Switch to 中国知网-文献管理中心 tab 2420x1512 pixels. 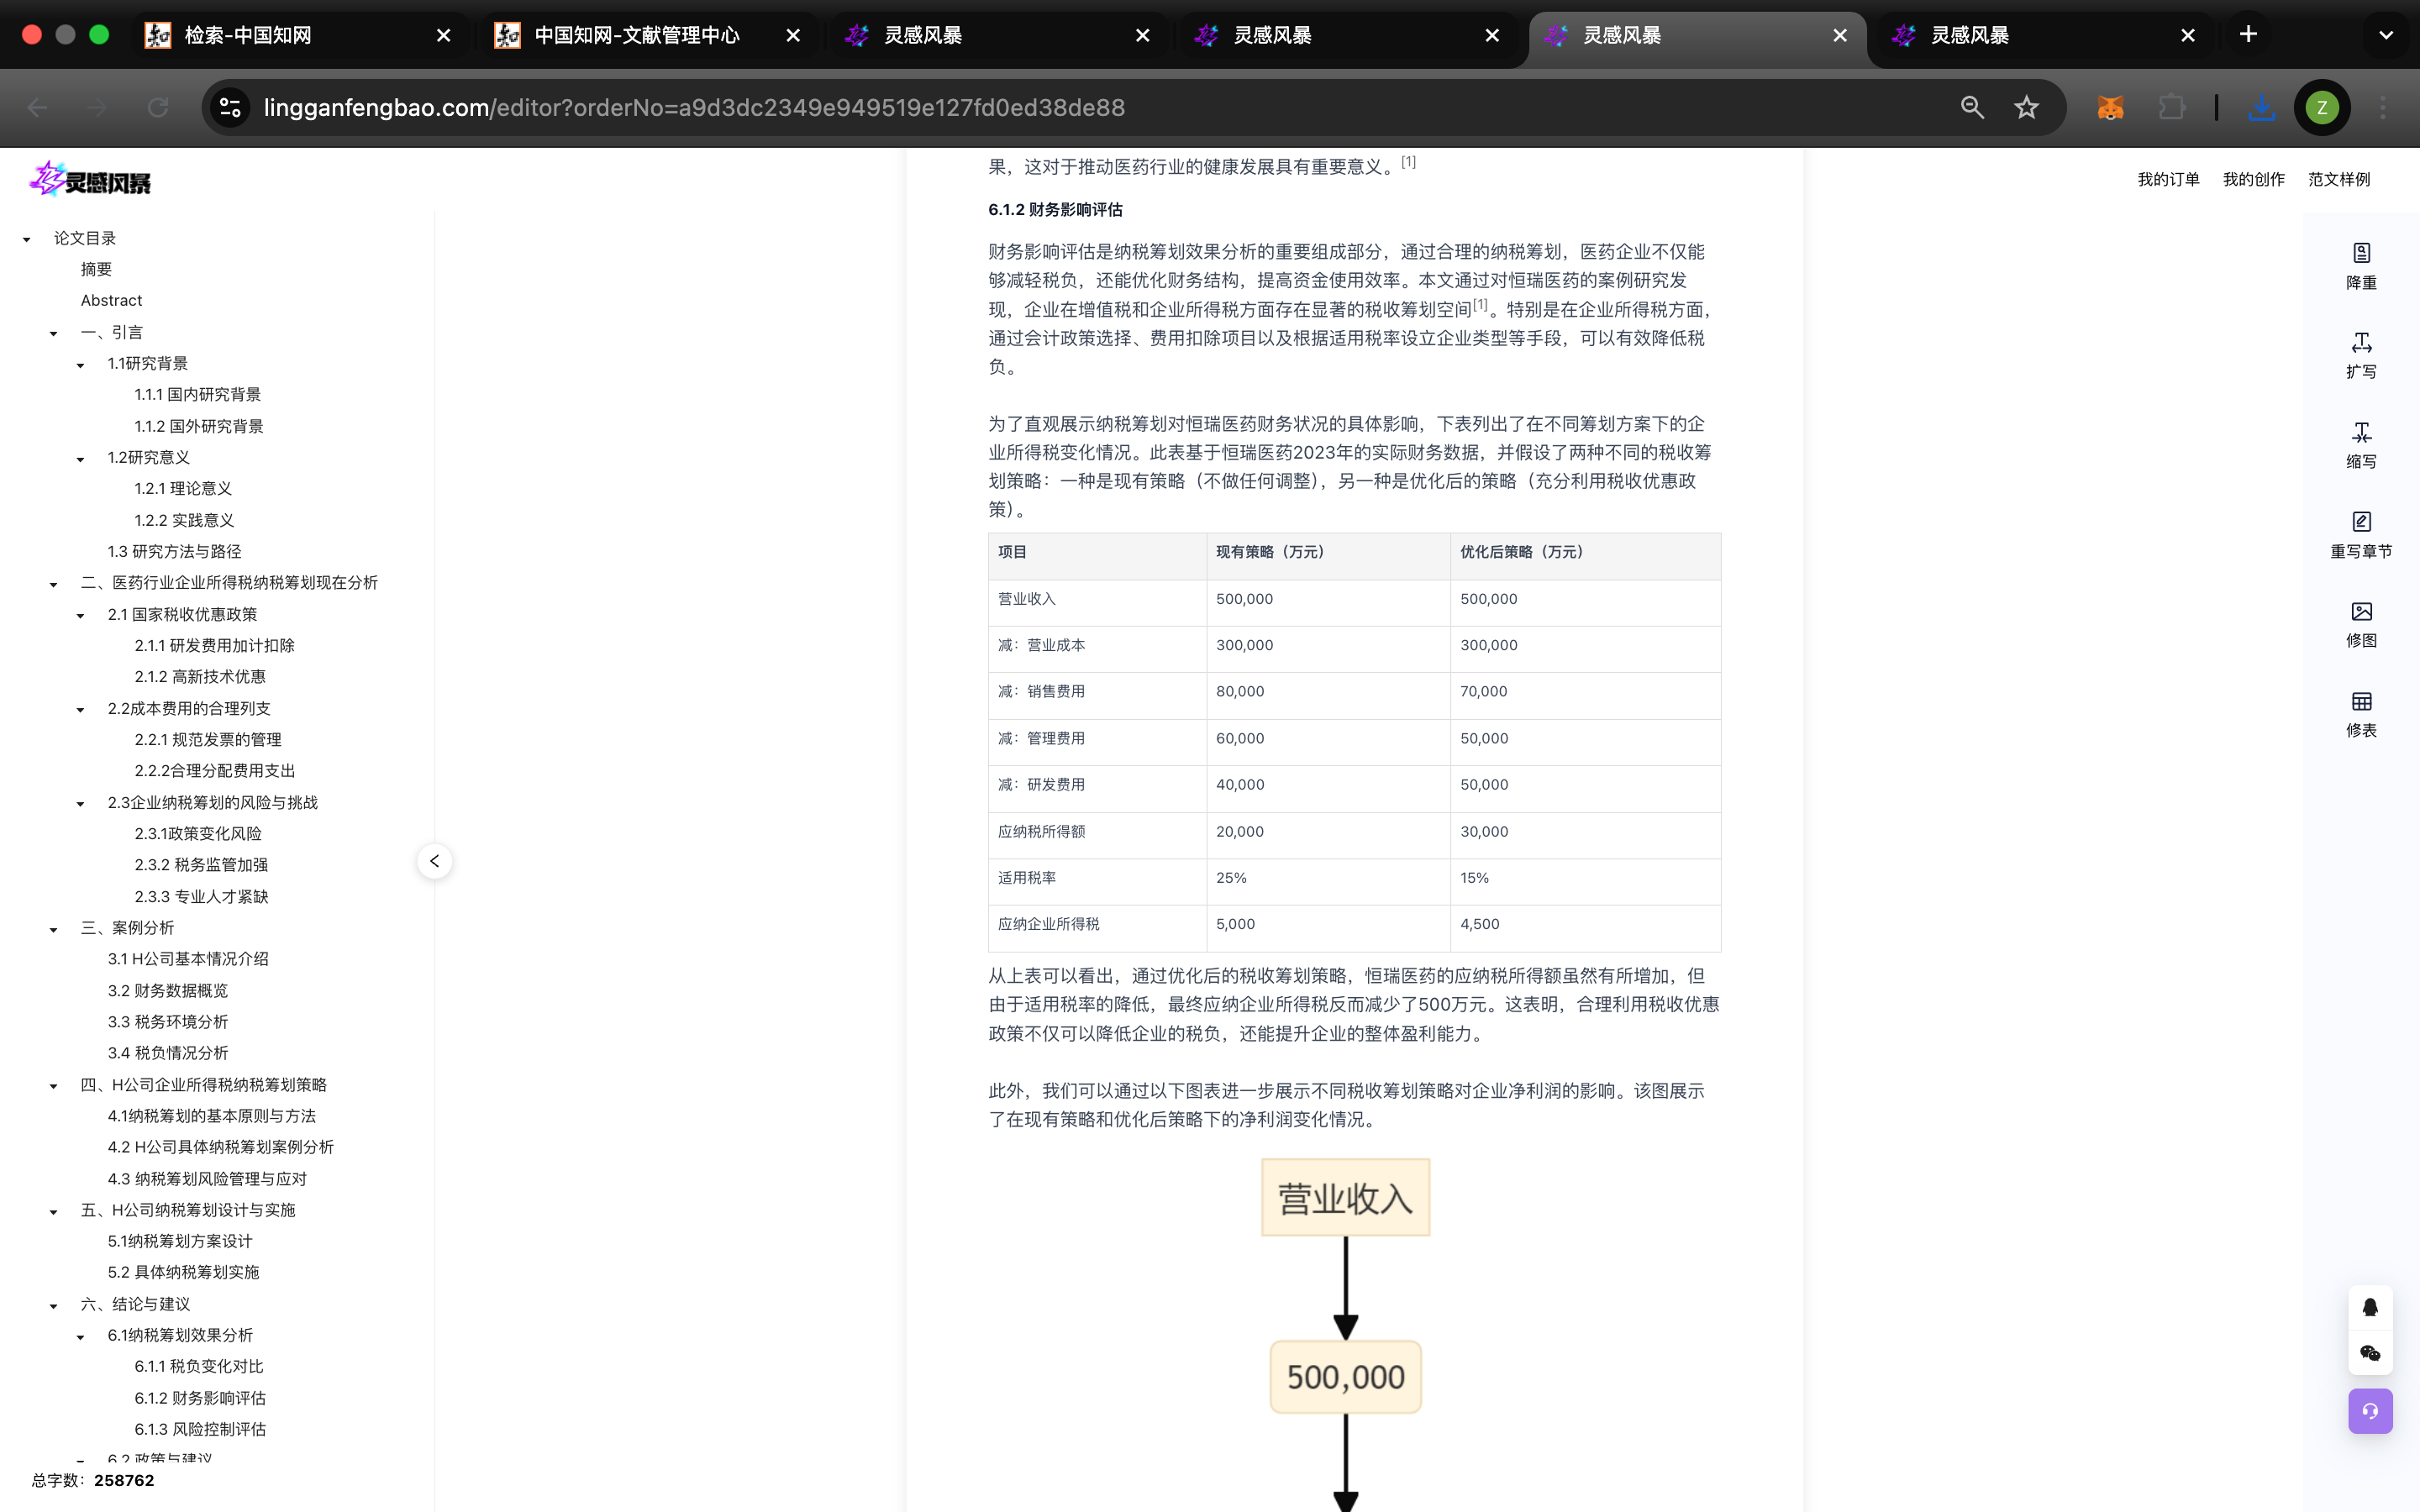pyautogui.click(x=636, y=35)
